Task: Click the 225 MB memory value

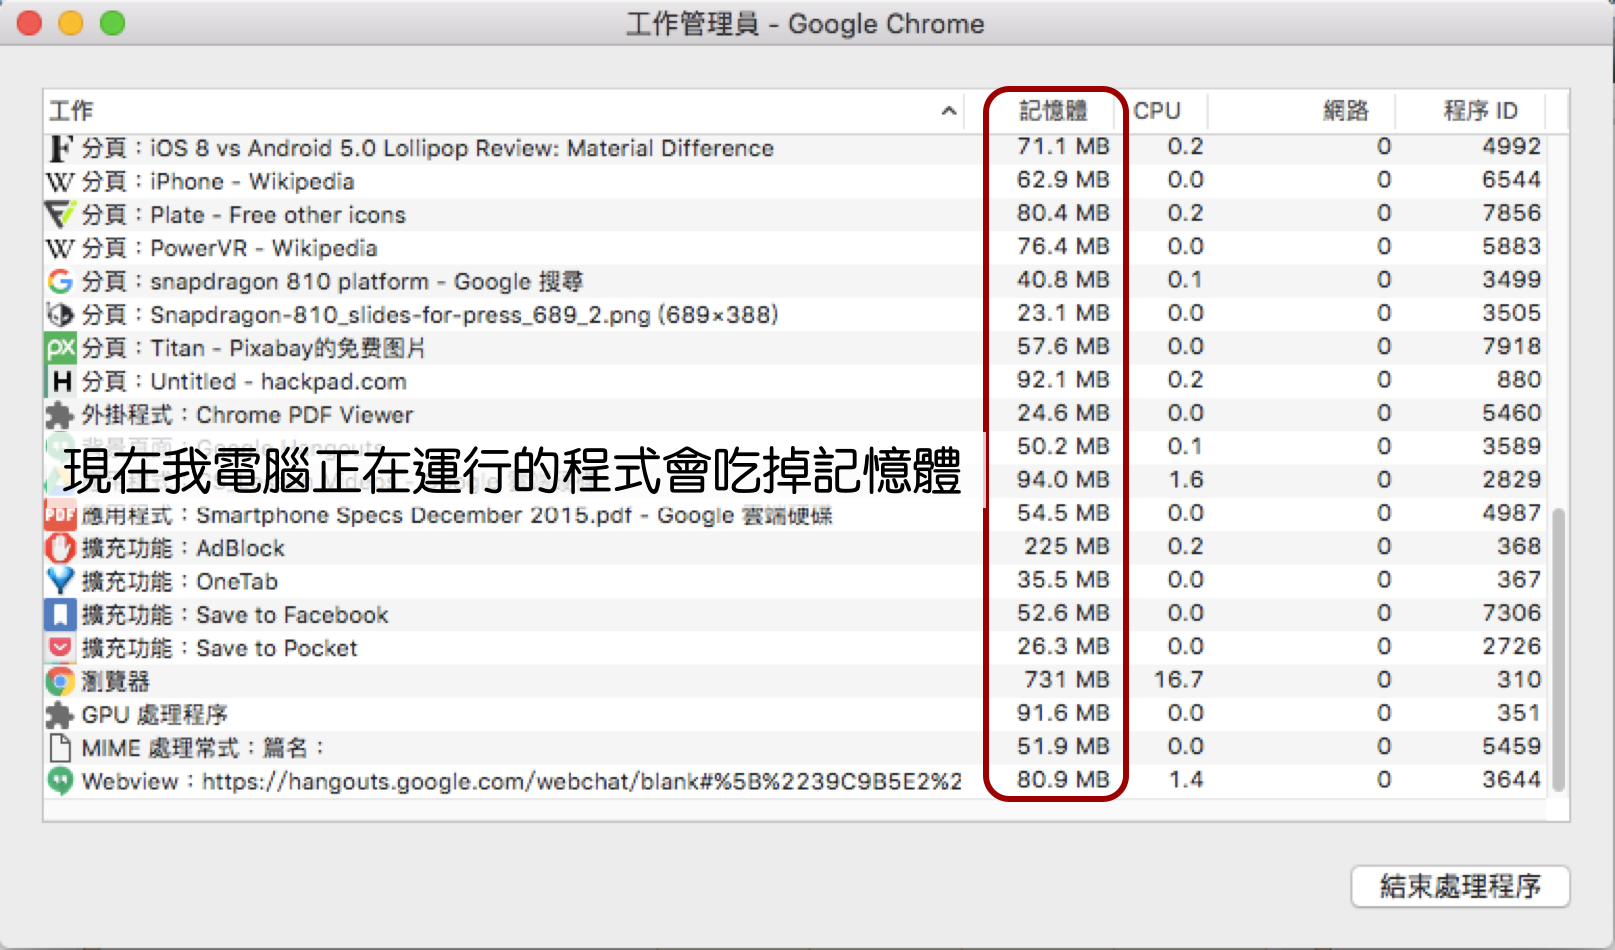Action: click(1067, 547)
